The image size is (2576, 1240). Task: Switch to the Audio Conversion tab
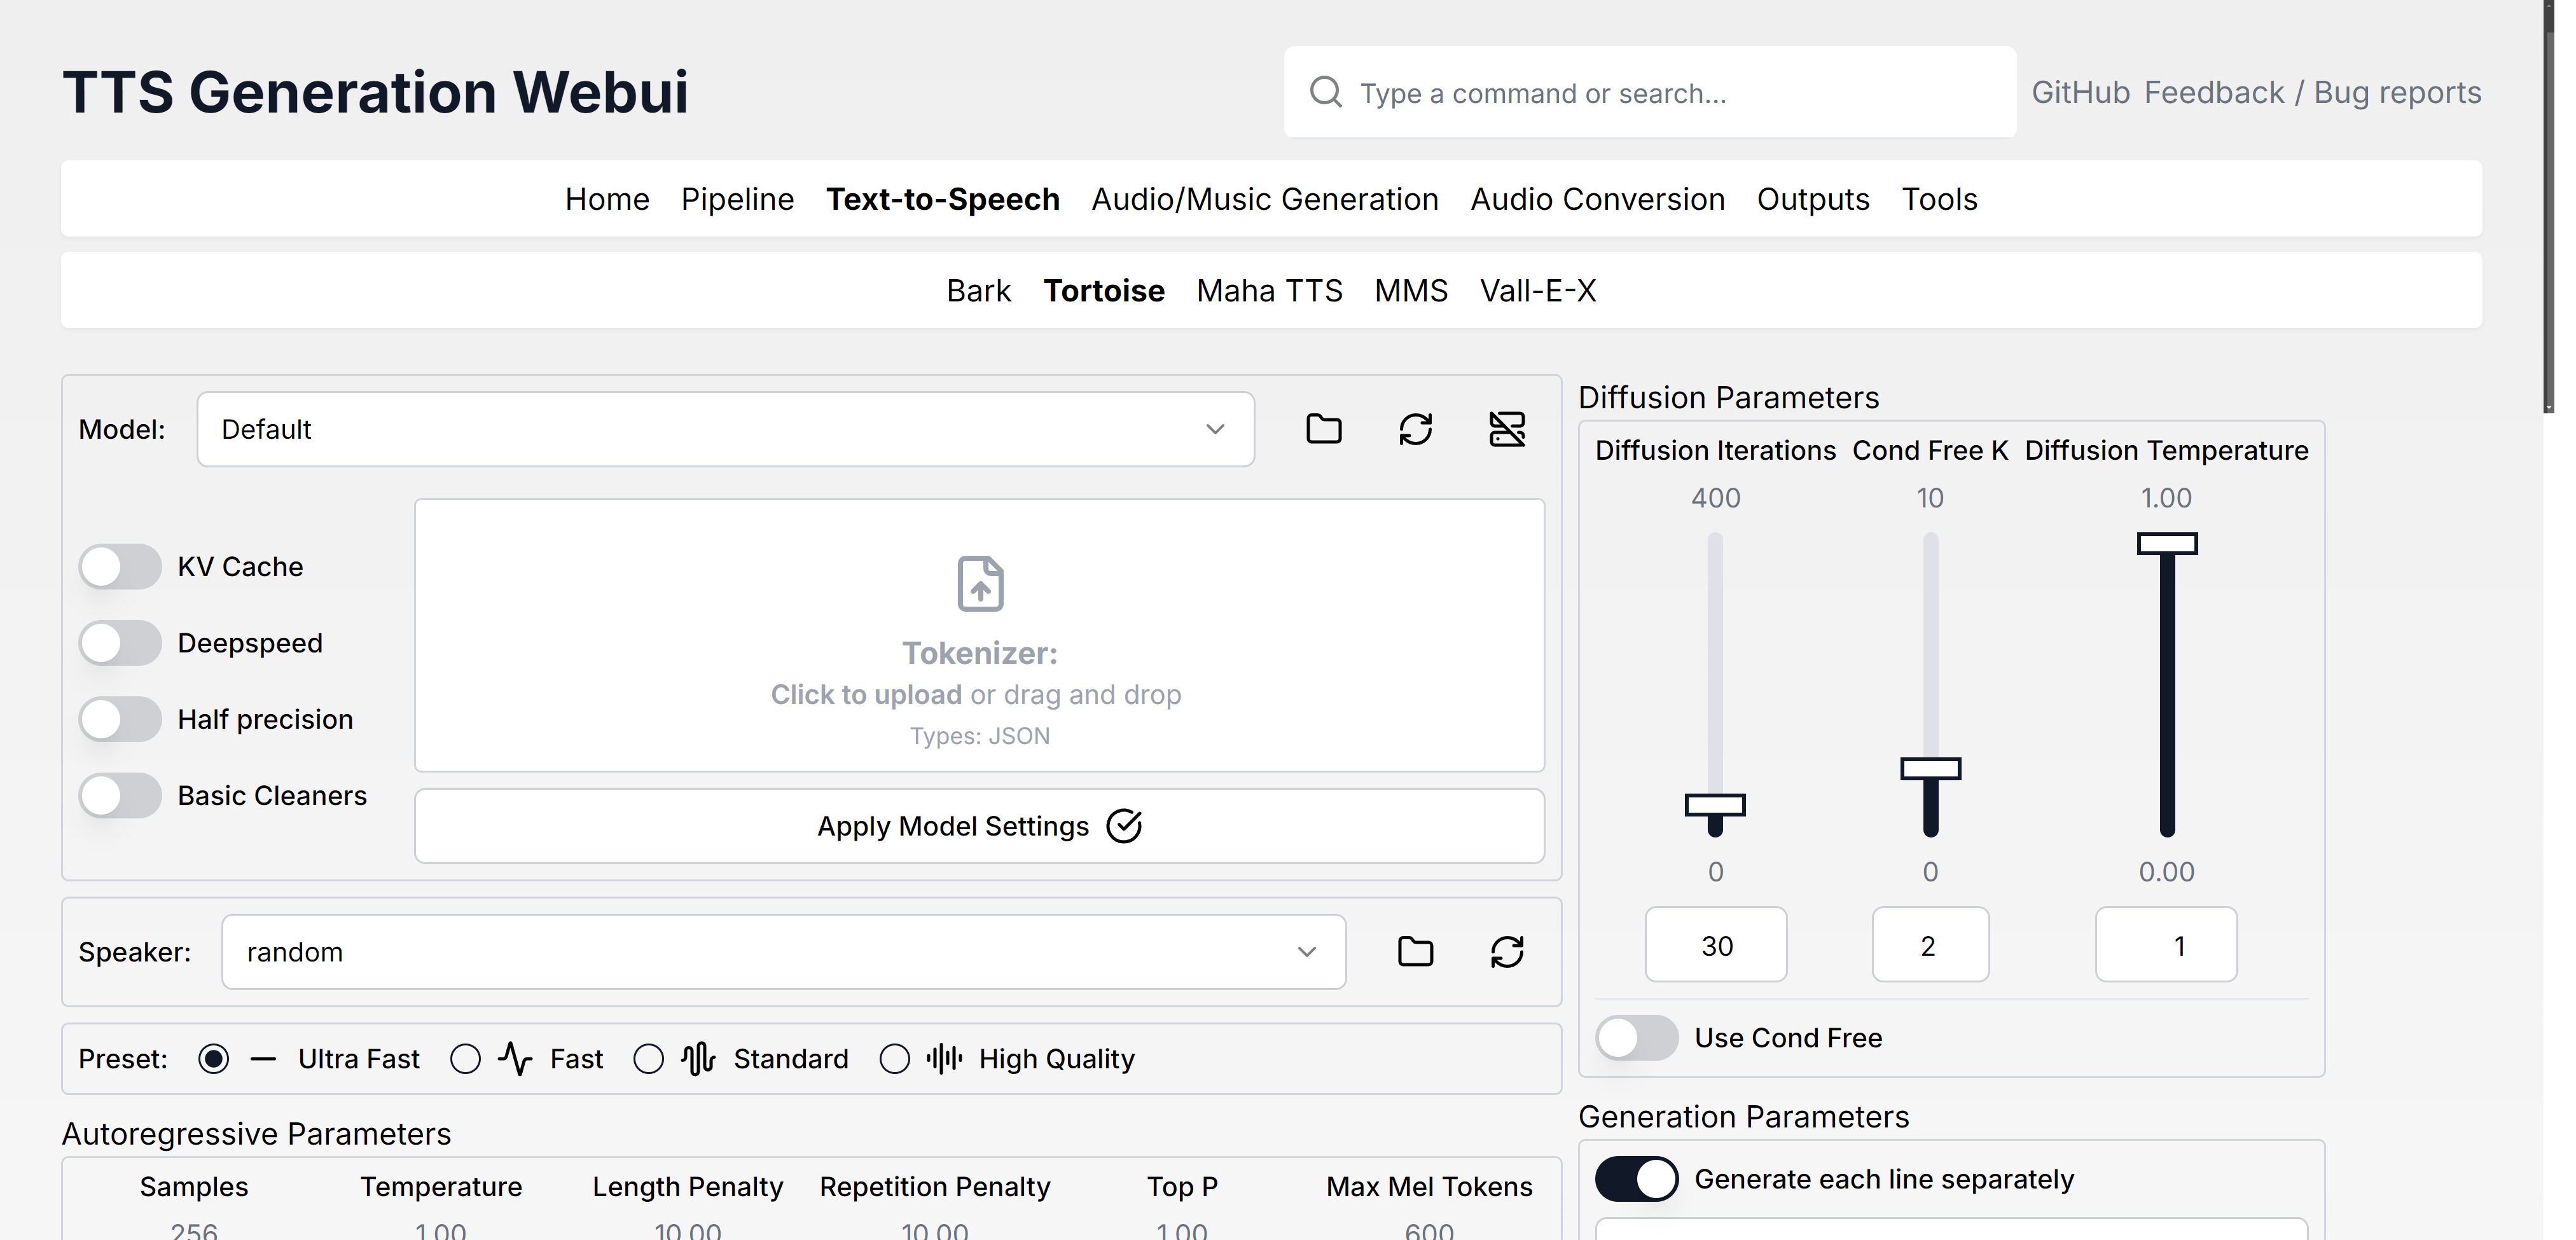coord(1597,199)
